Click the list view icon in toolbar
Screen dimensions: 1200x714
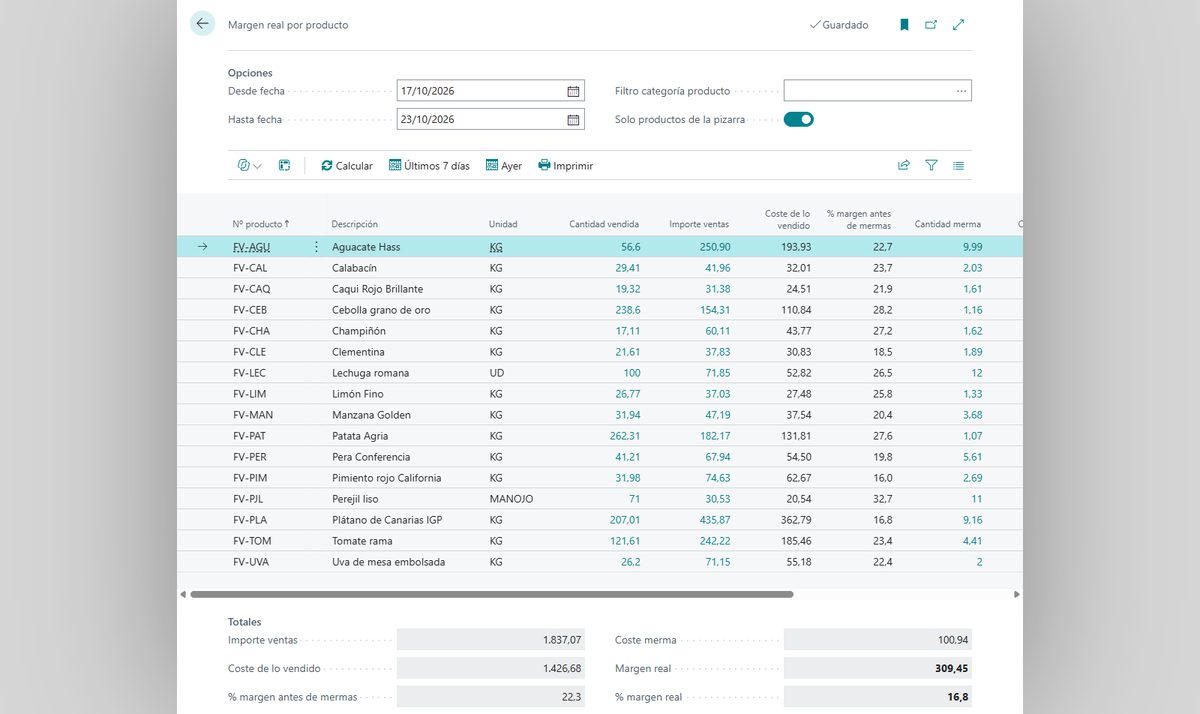click(959, 166)
